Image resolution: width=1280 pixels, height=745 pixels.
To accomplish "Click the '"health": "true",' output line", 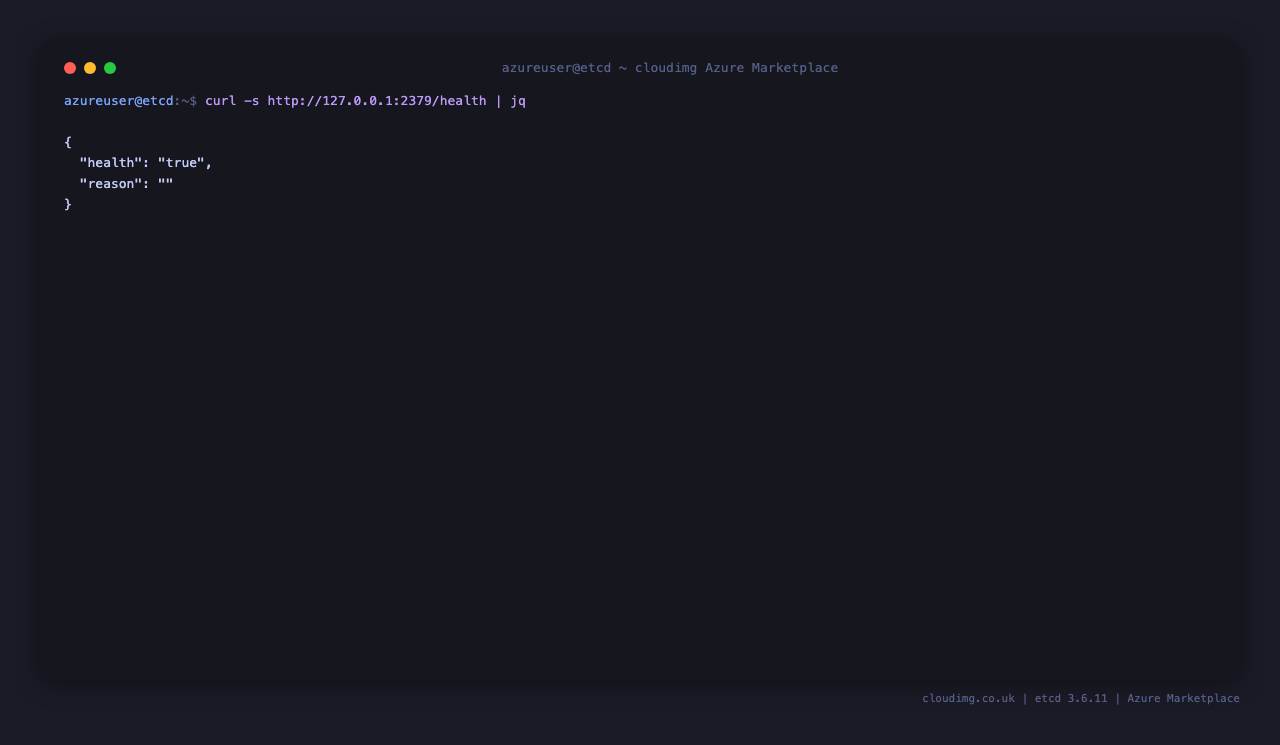I will pos(146,163).
